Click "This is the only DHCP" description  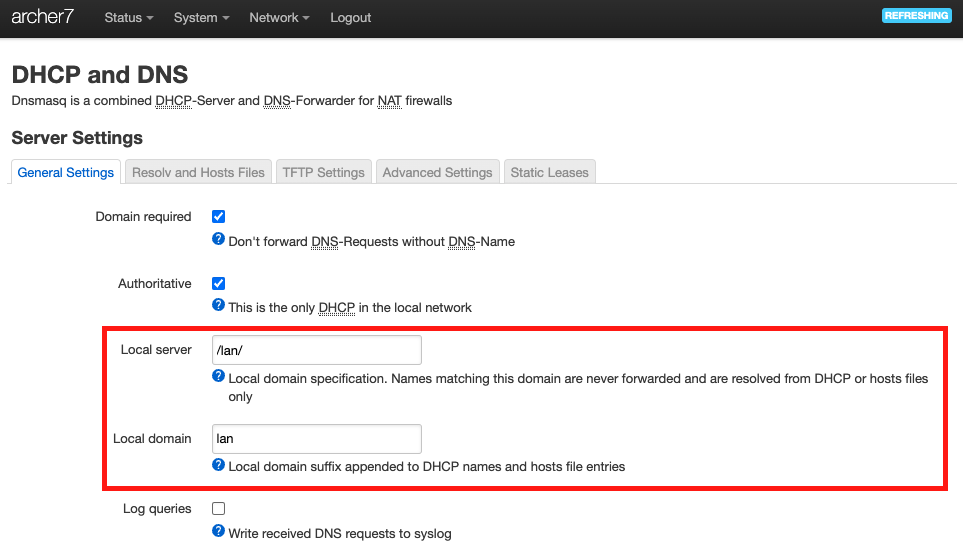pos(350,308)
